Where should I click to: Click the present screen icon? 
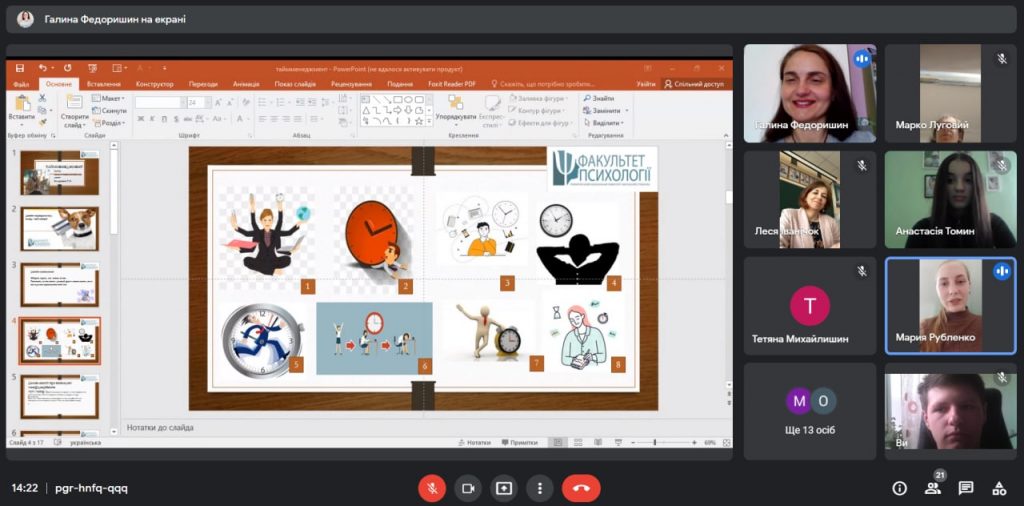503,488
